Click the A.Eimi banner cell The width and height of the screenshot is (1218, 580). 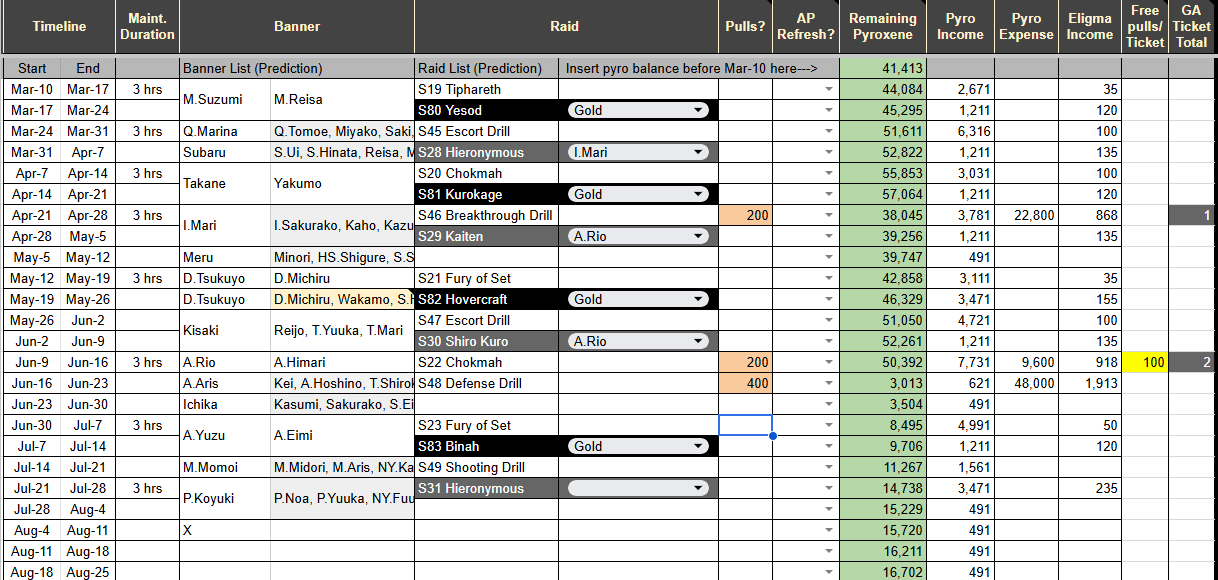(x=342, y=435)
